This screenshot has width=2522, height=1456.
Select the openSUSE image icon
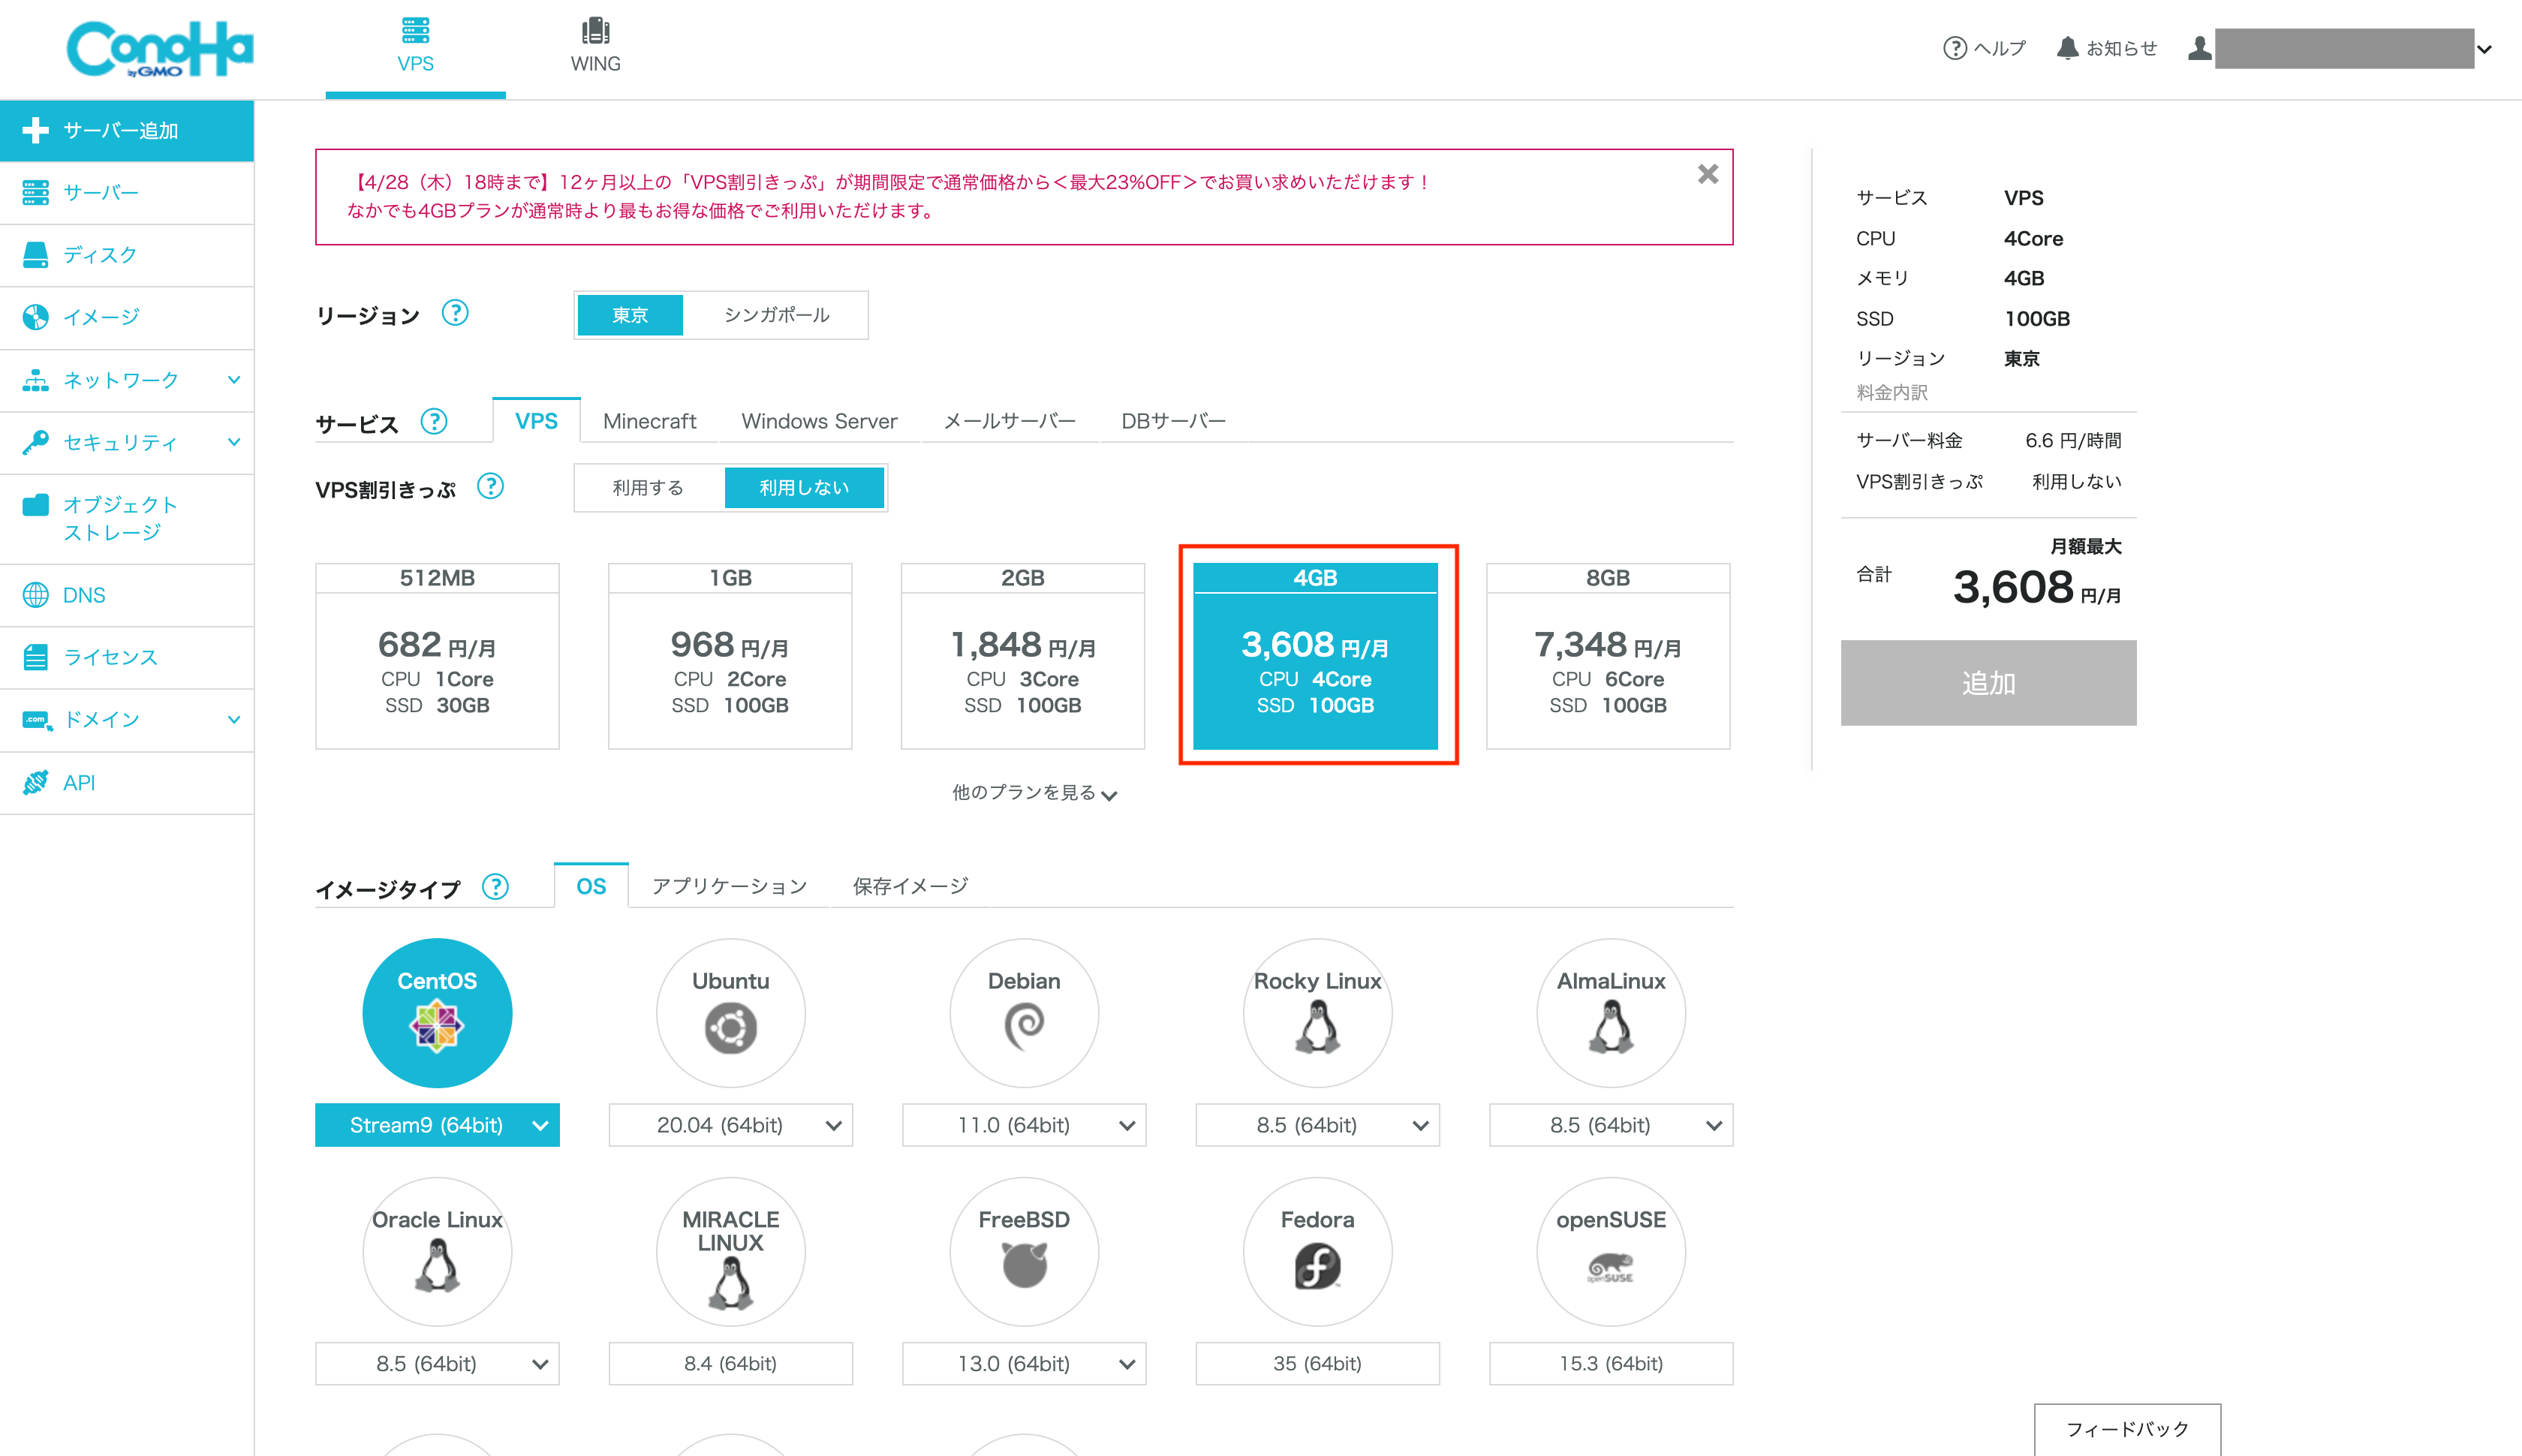[1611, 1252]
